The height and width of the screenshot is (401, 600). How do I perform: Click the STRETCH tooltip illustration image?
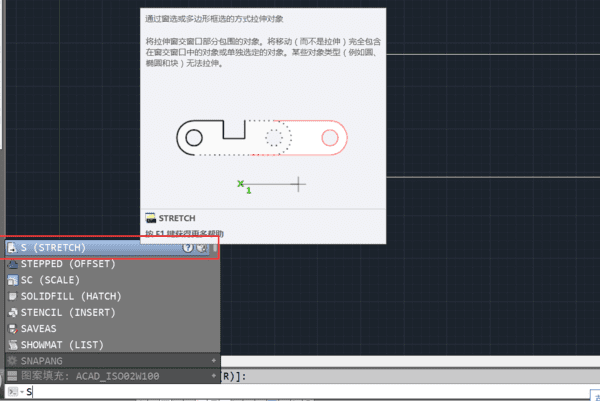pyautogui.click(x=262, y=155)
